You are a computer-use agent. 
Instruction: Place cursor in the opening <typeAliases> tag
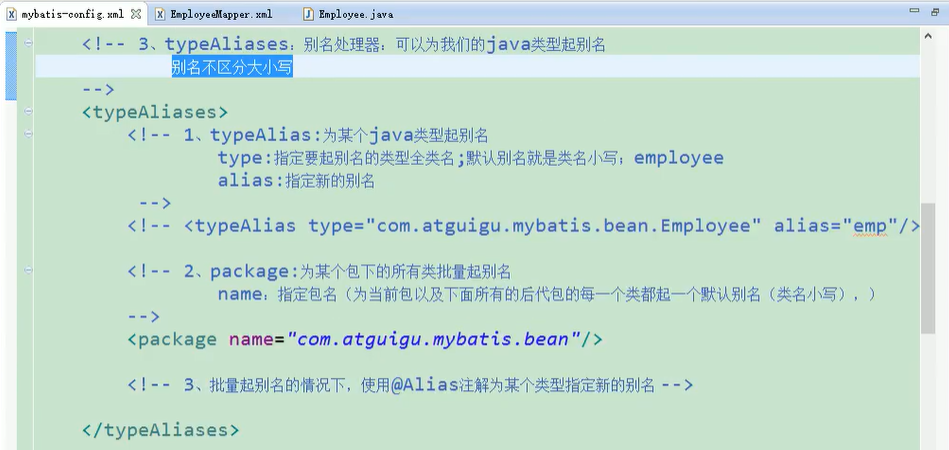coord(155,112)
